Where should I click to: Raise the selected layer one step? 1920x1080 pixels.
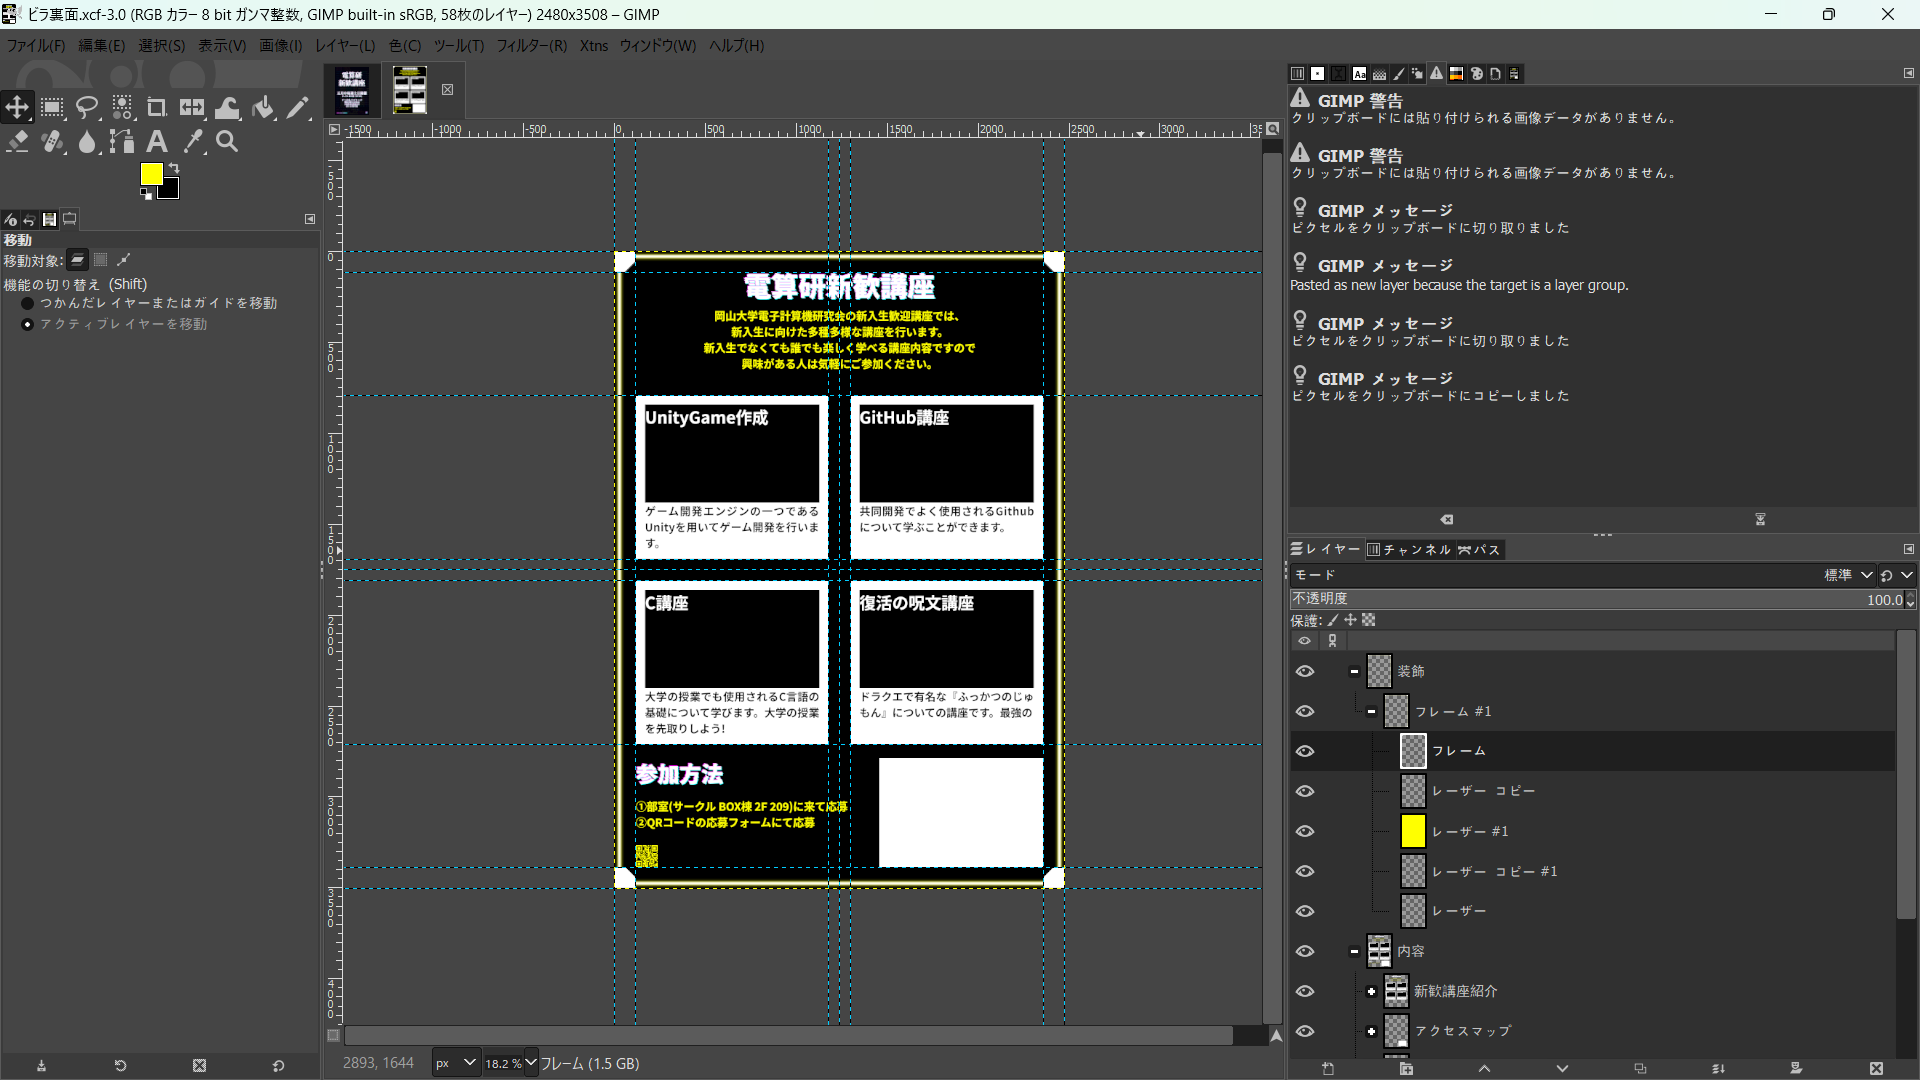[x=1484, y=1068]
